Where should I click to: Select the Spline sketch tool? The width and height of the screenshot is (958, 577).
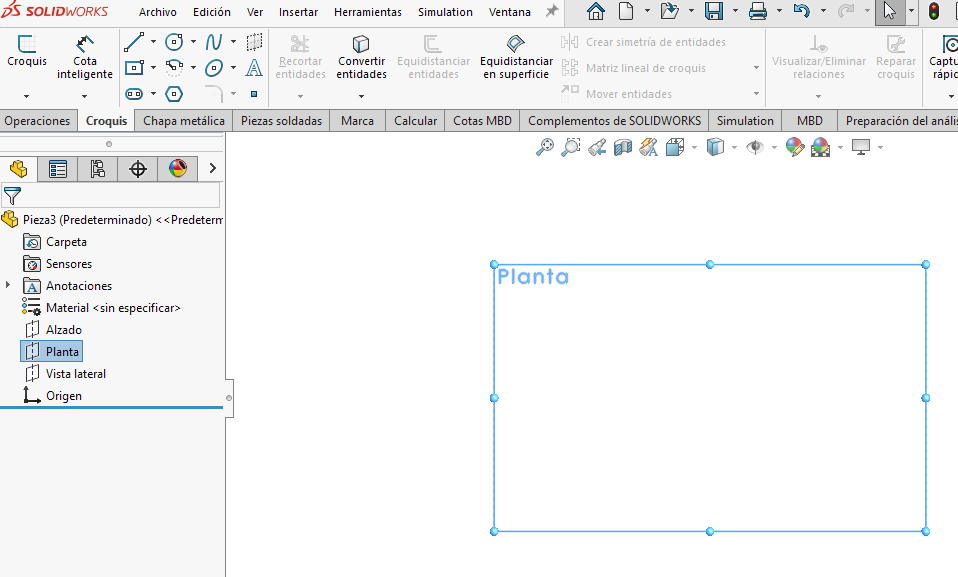(213, 42)
